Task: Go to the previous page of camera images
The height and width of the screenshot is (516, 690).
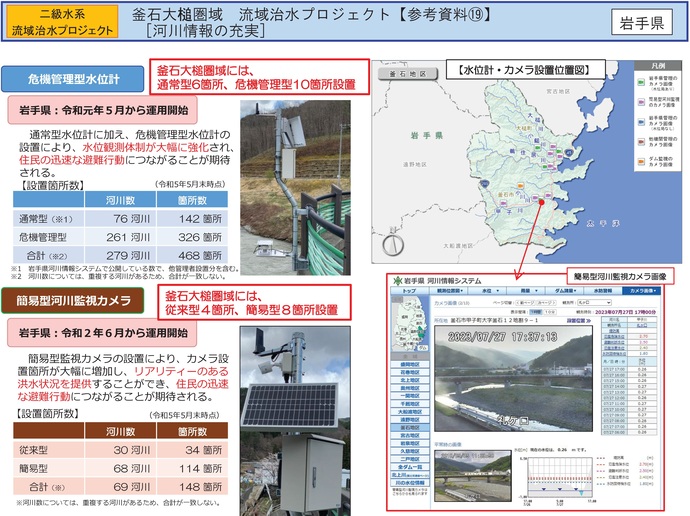Action: pyautogui.click(x=525, y=303)
